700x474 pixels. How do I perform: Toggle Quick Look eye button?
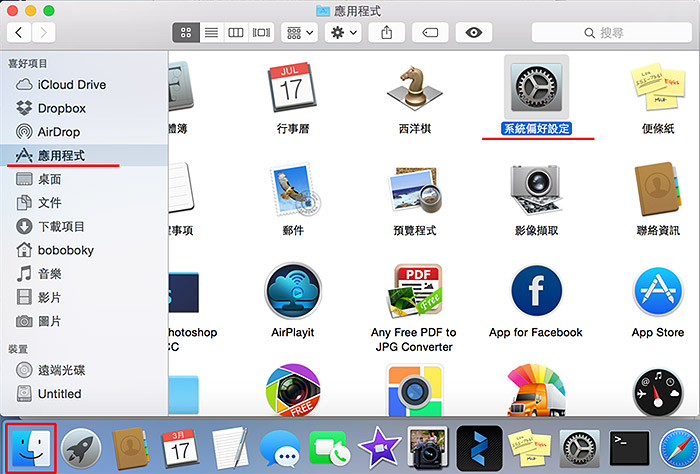click(x=474, y=32)
